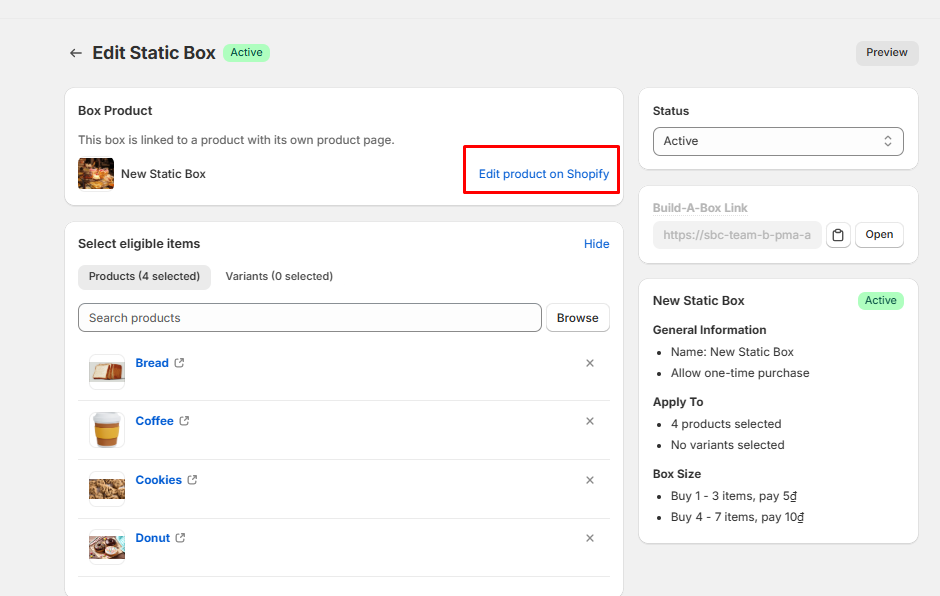Copy the Build-A-Box link with clipboard icon
This screenshot has height=596, width=940.
click(838, 235)
